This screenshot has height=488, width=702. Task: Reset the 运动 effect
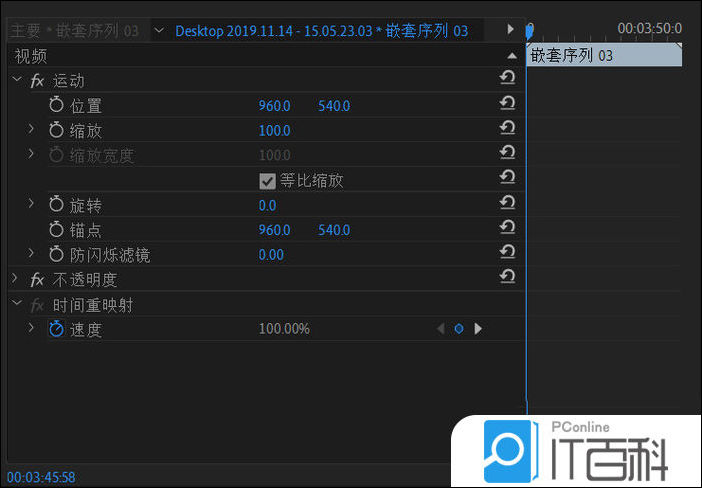tap(508, 78)
